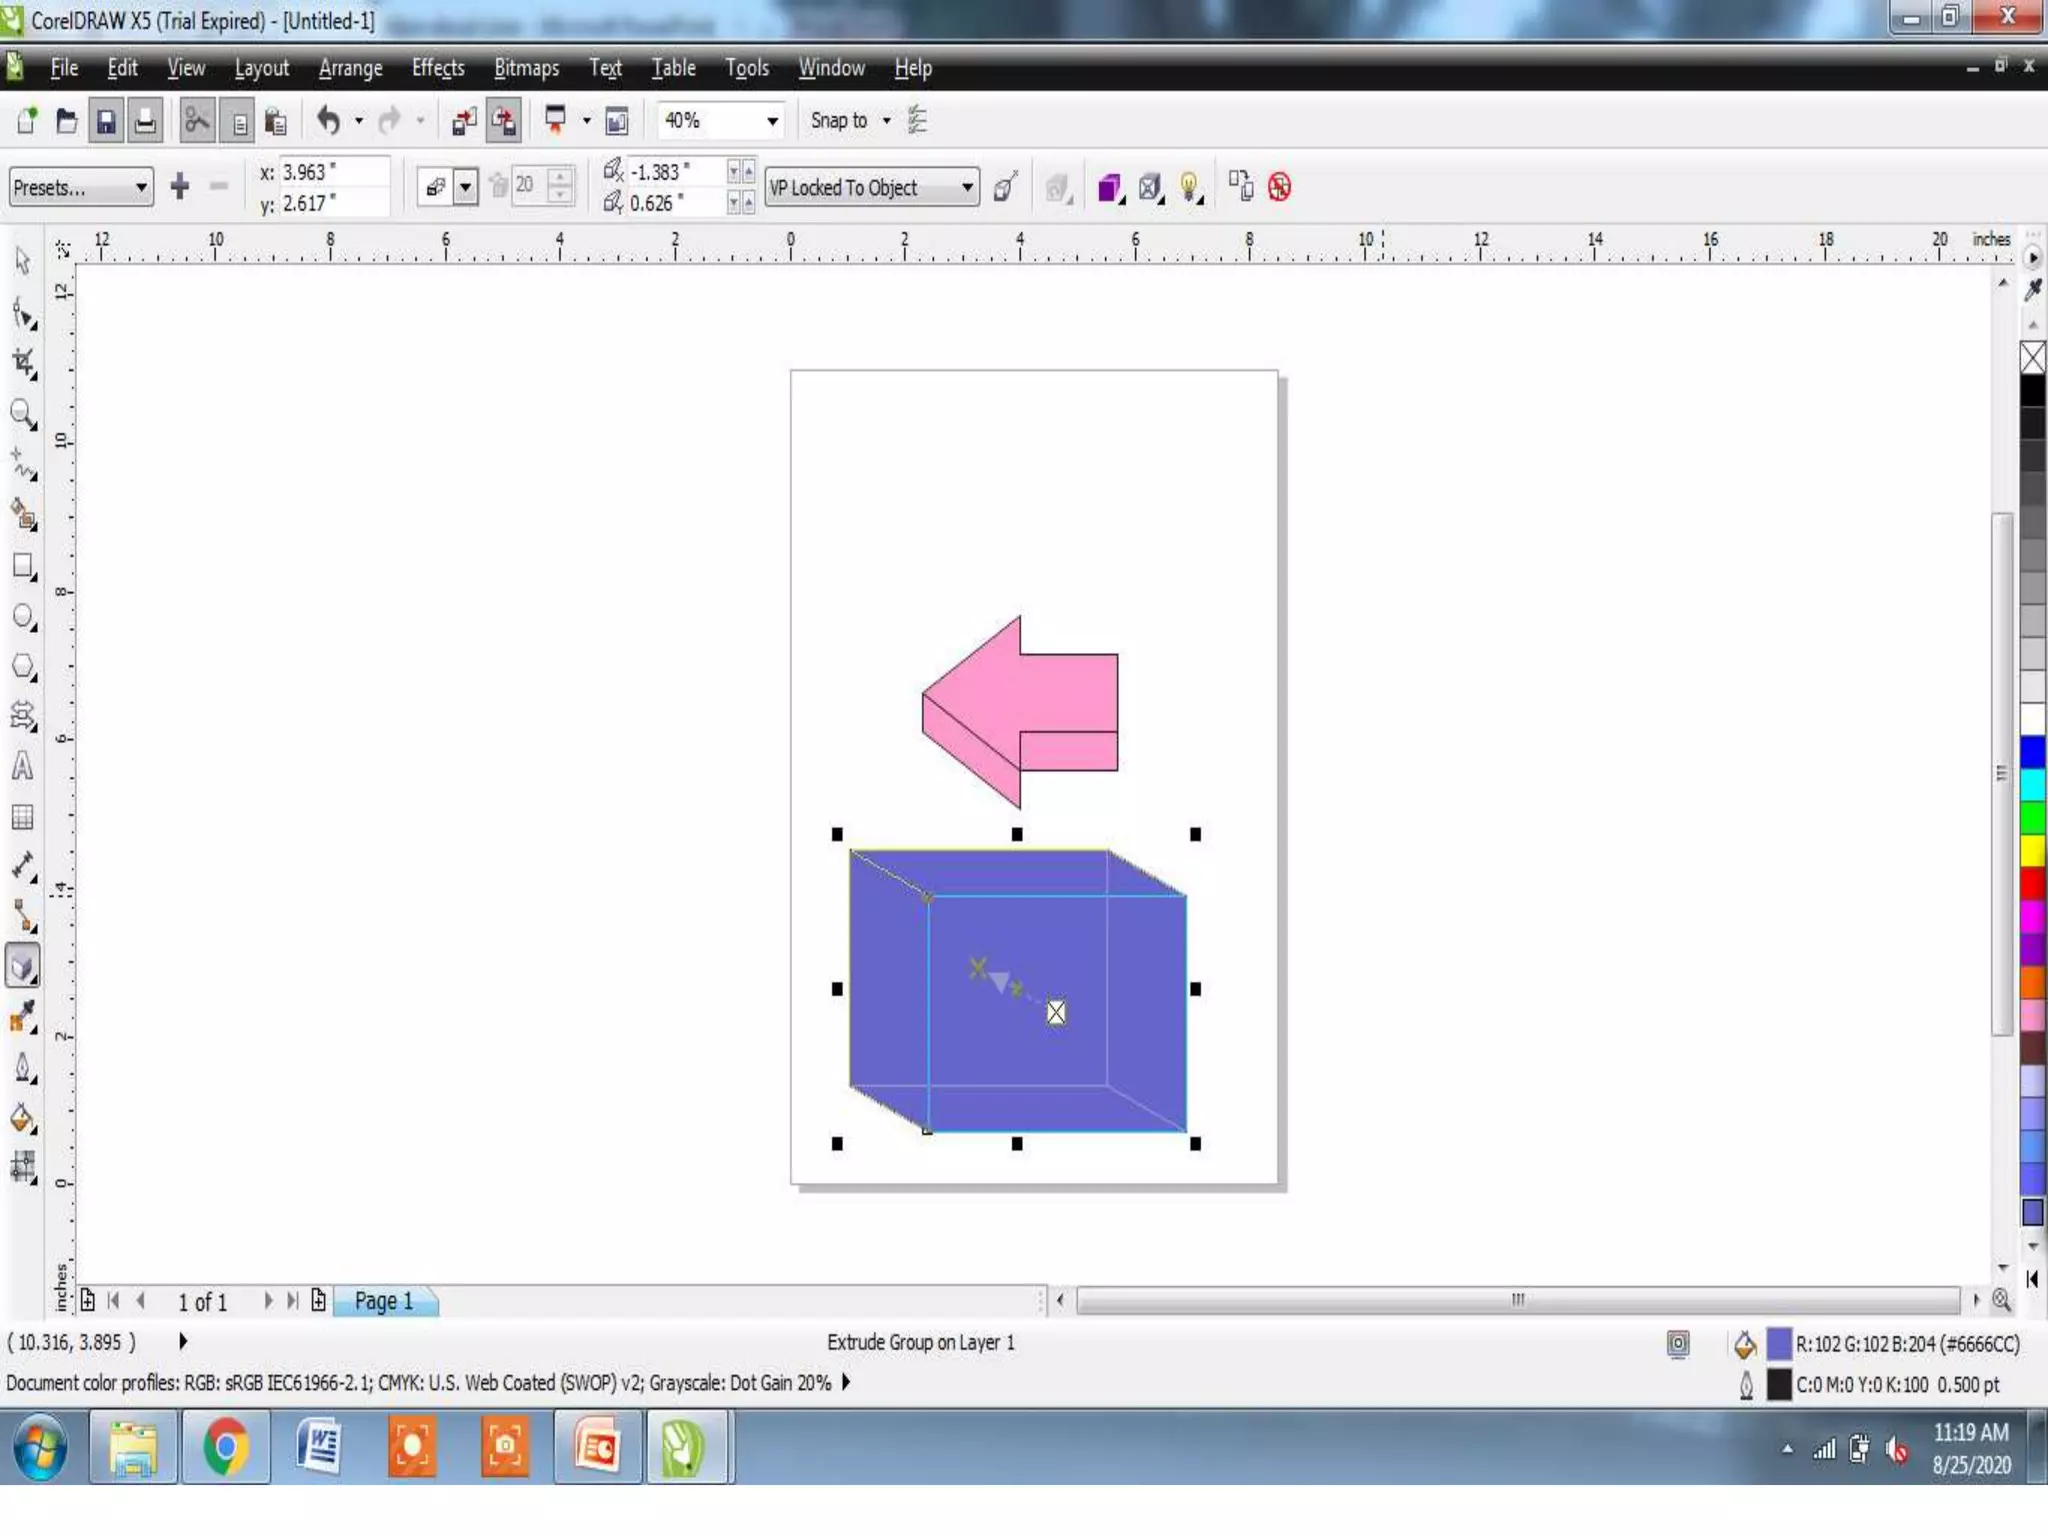Click the Clear Extrude icon
This screenshot has width=2048, height=1536.
[1279, 187]
